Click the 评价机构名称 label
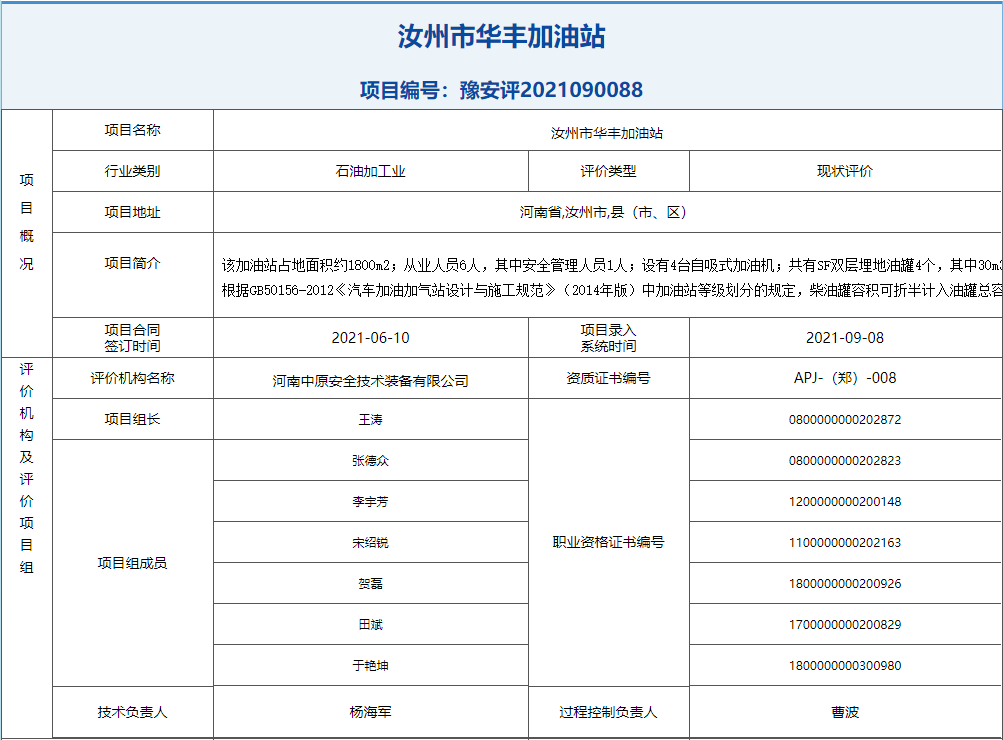The width and height of the screenshot is (1003, 740). [x=132, y=378]
